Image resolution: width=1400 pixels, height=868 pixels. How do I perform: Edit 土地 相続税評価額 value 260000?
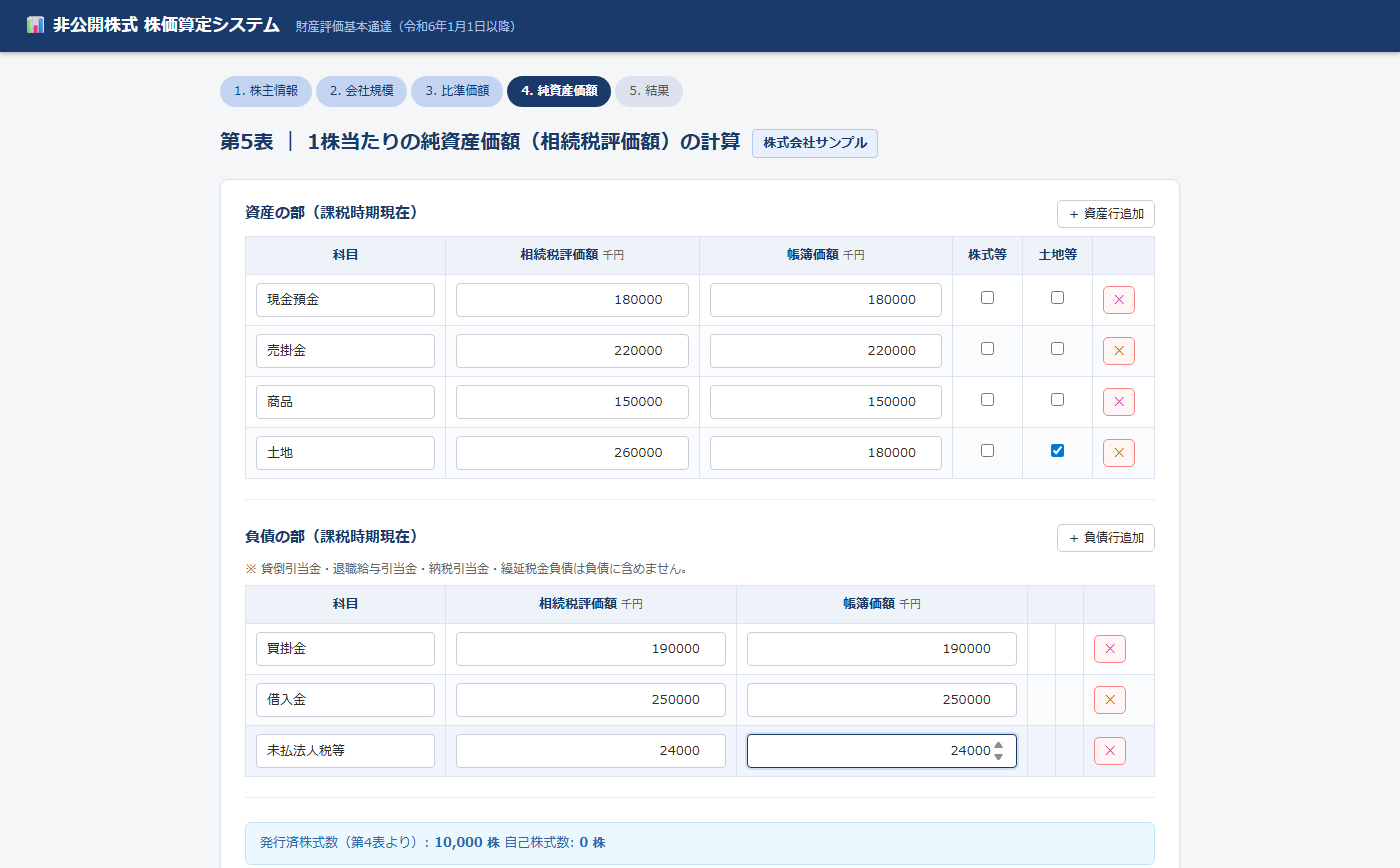pyautogui.click(x=572, y=453)
